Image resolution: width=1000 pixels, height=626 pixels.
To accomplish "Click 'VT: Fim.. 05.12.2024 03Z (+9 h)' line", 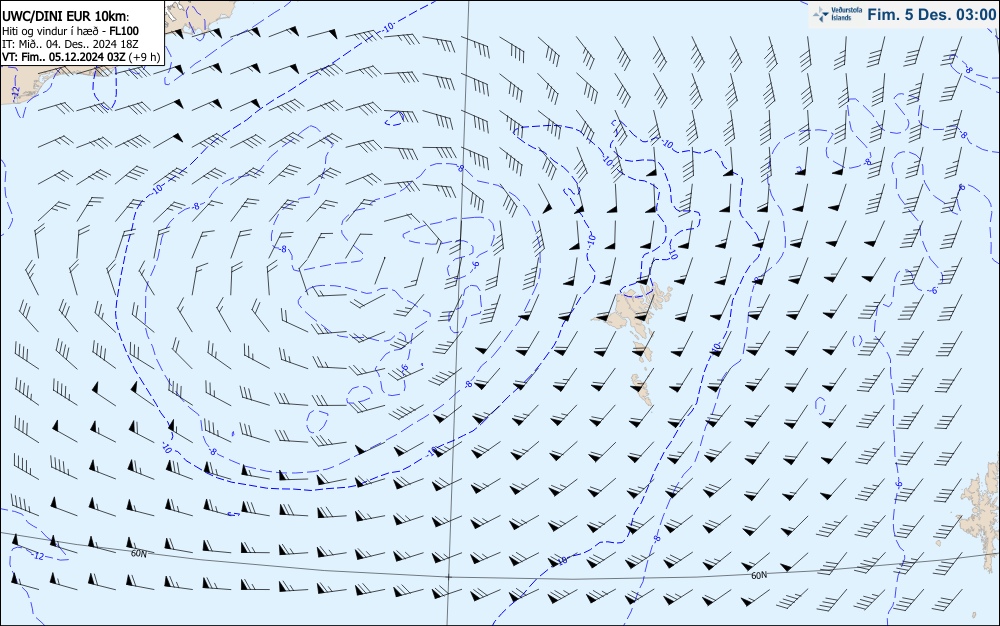I will 81,57.
